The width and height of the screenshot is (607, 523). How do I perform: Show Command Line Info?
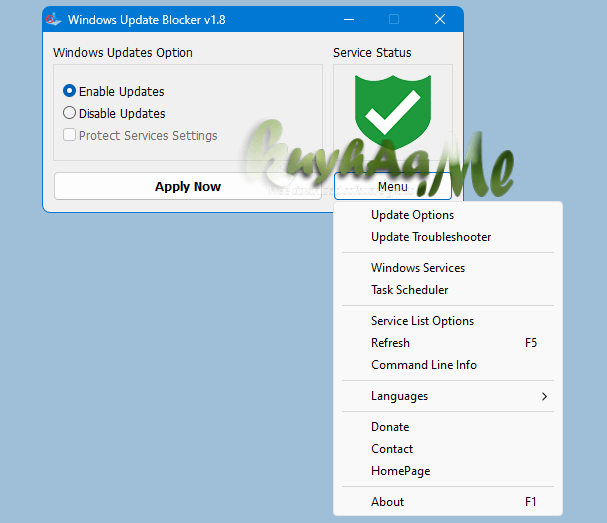click(448, 365)
